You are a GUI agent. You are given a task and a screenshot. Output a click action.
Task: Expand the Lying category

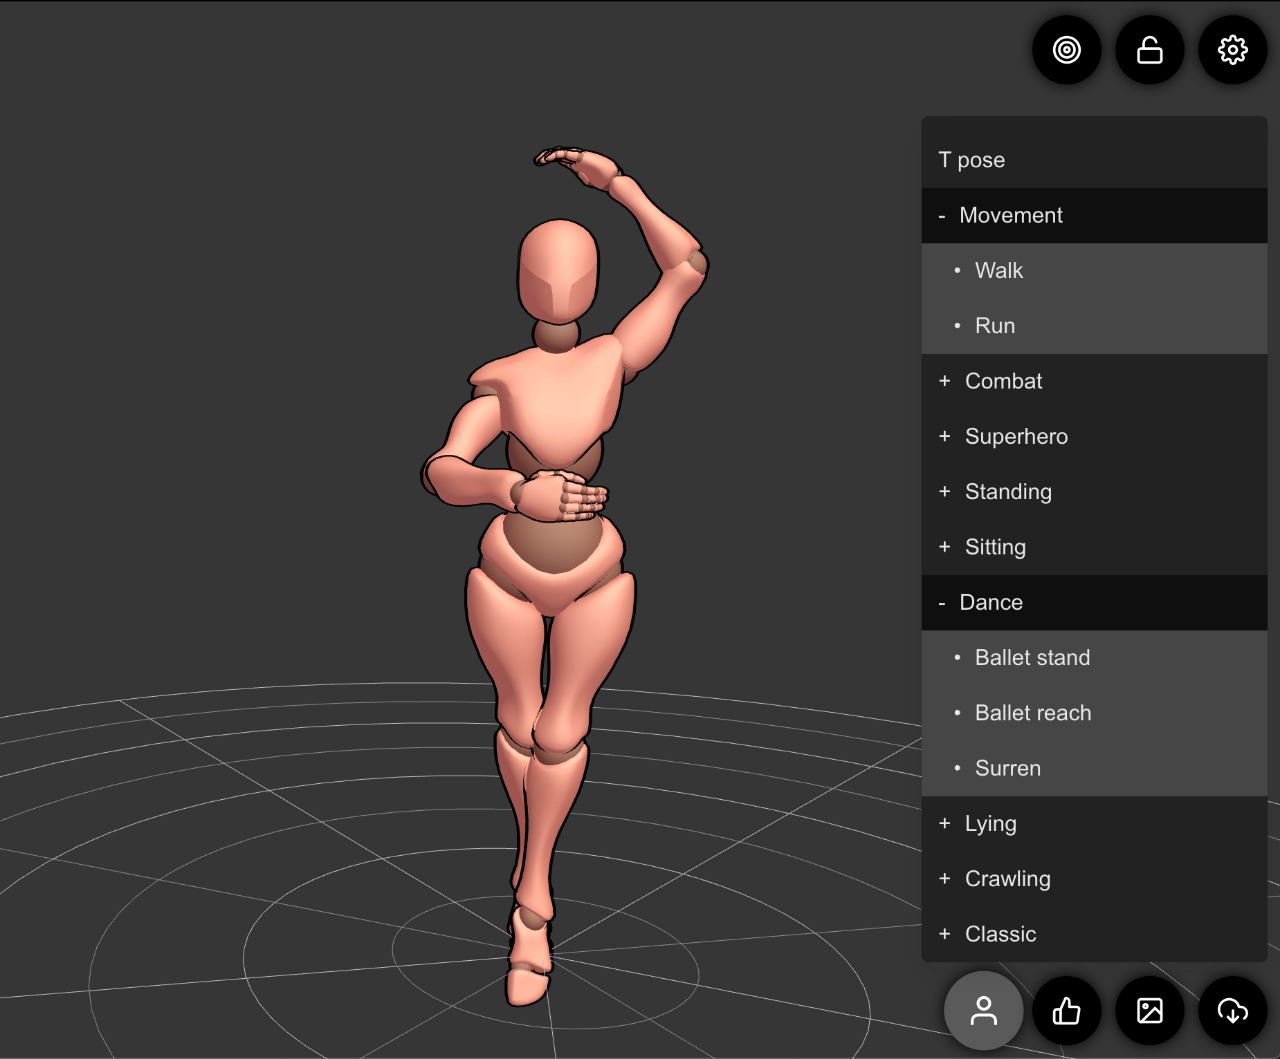1094,824
